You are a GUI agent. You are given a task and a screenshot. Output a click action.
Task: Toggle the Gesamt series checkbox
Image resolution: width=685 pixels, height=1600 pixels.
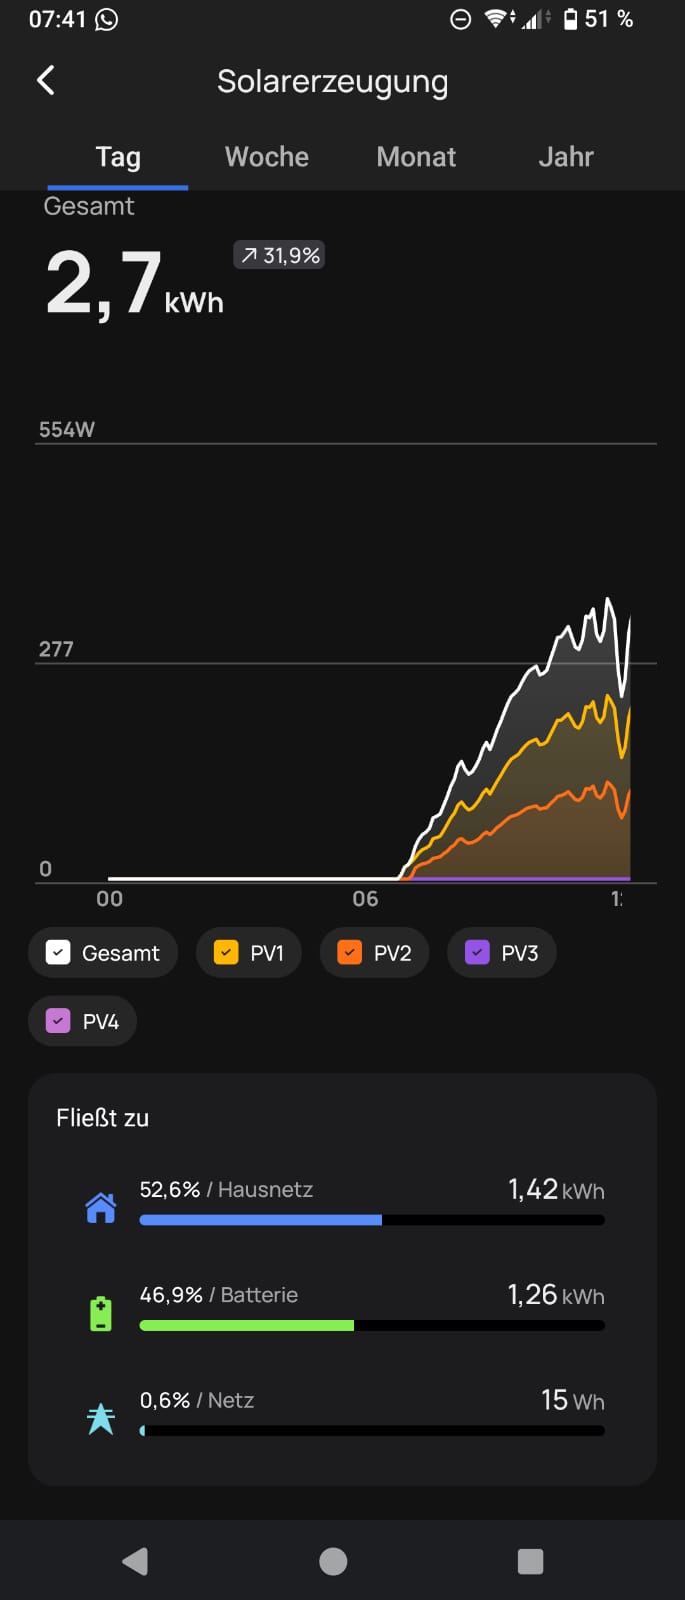click(x=58, y=952)
